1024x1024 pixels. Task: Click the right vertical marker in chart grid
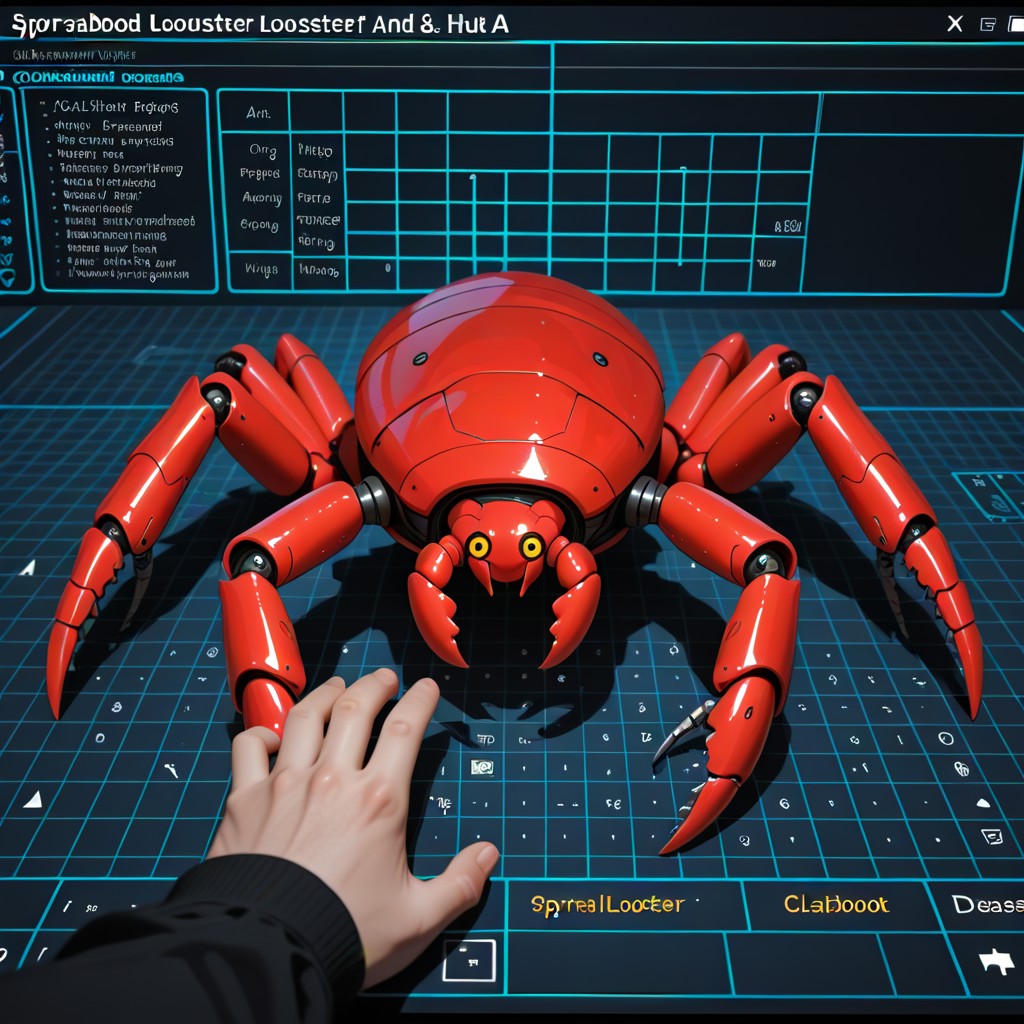(682, 214)
